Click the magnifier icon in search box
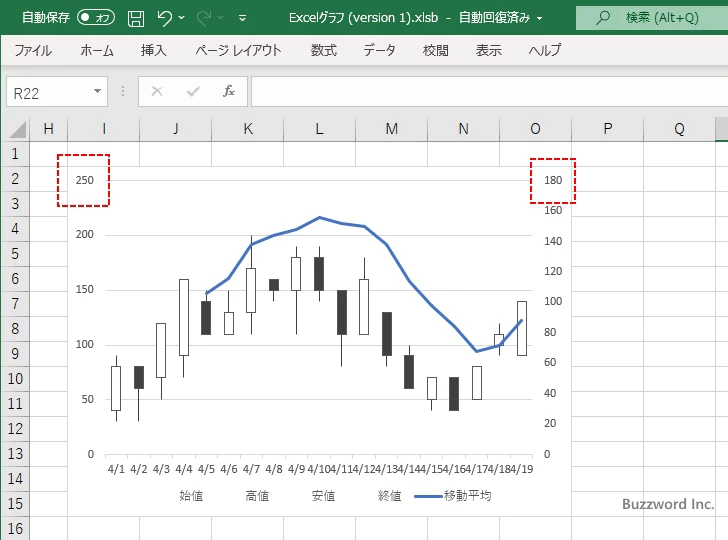Viewport: 728px width, 540px height. [x=603, y=18]
